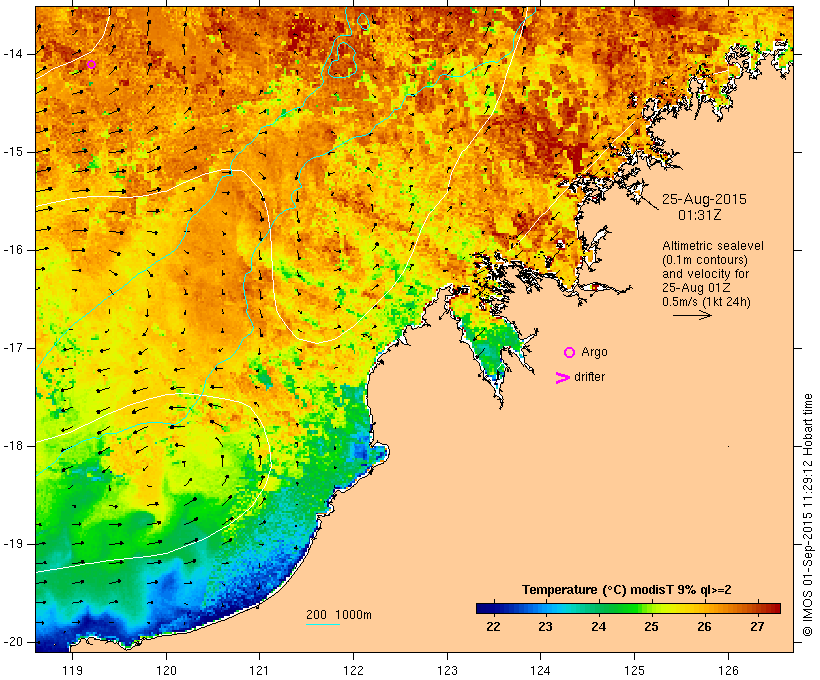Click the date text '25-Aug-2015'
820x680 pixels.
point(704,199)
